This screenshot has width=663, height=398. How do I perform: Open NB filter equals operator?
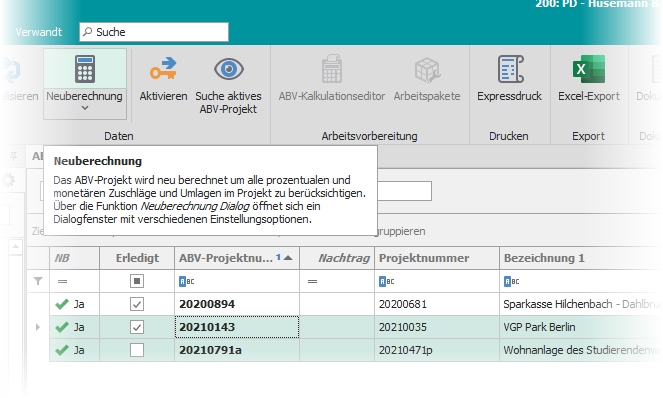pyautogui.click(x=63, y=281)
